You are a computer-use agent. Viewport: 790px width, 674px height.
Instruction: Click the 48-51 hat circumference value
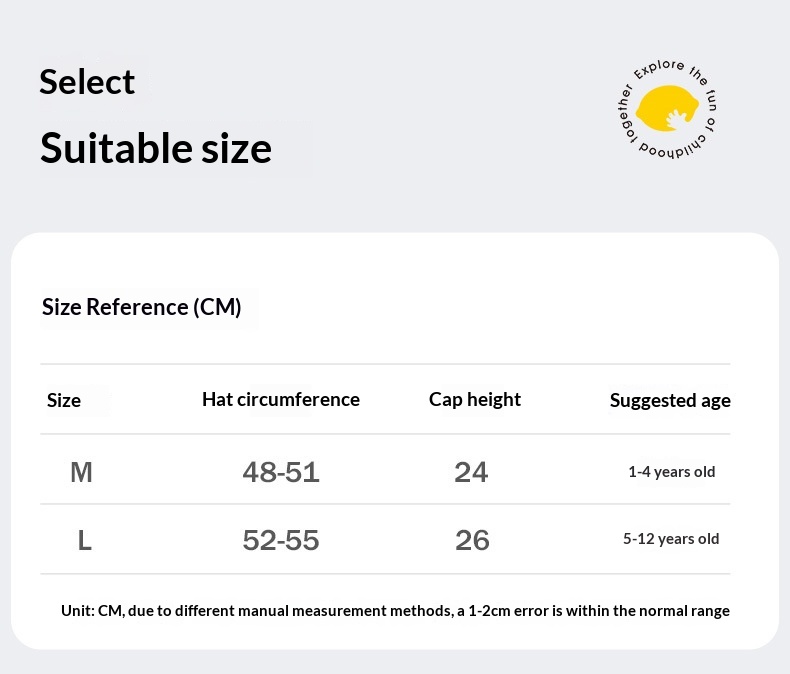pos(281,473)
